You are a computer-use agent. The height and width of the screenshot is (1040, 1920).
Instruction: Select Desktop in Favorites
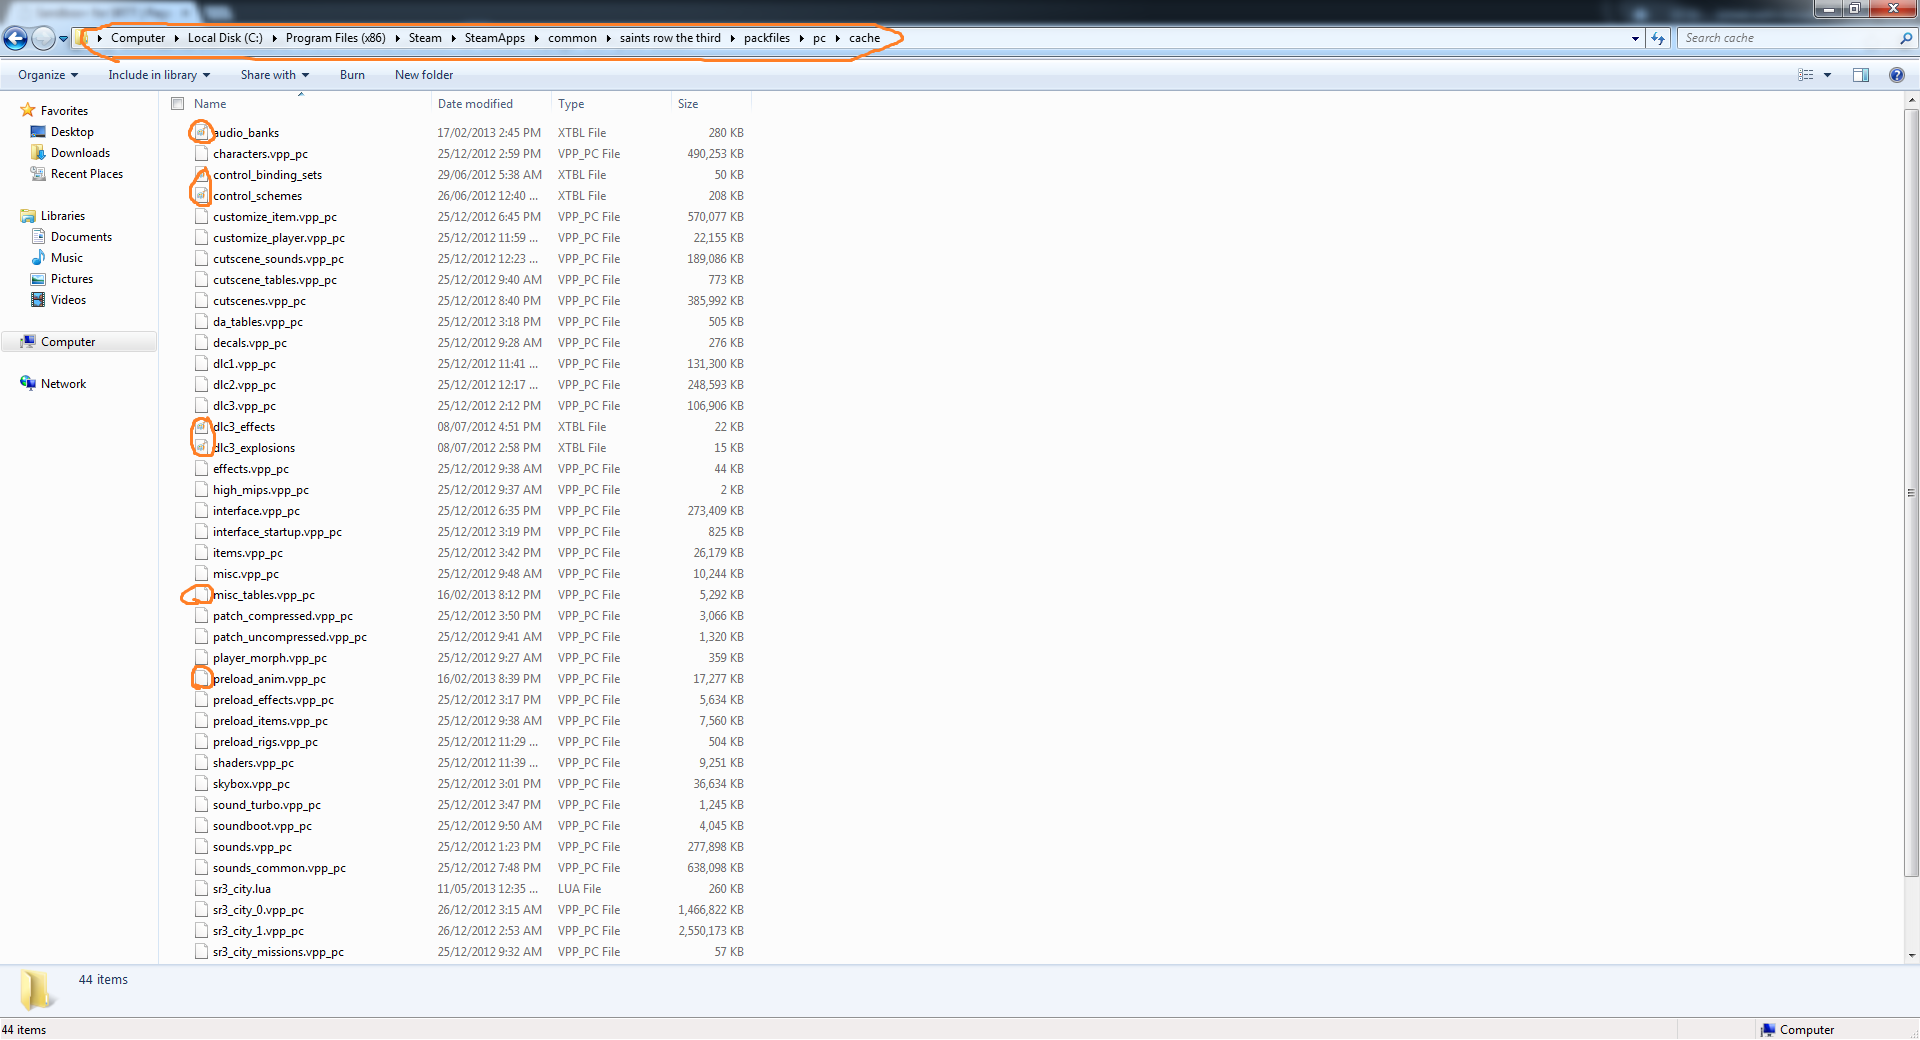point(72,132)
